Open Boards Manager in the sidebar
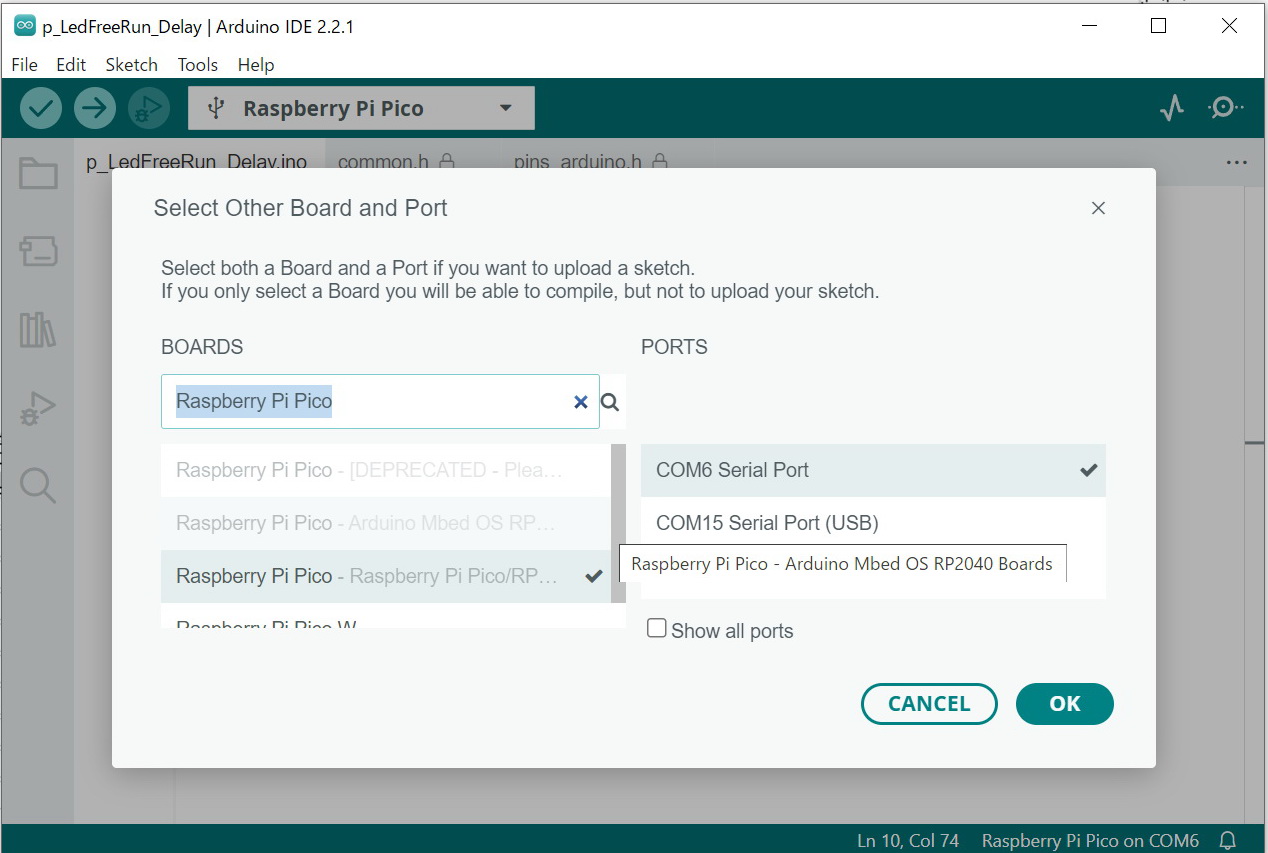1268x853 pixels. click(x=38, y=251)
